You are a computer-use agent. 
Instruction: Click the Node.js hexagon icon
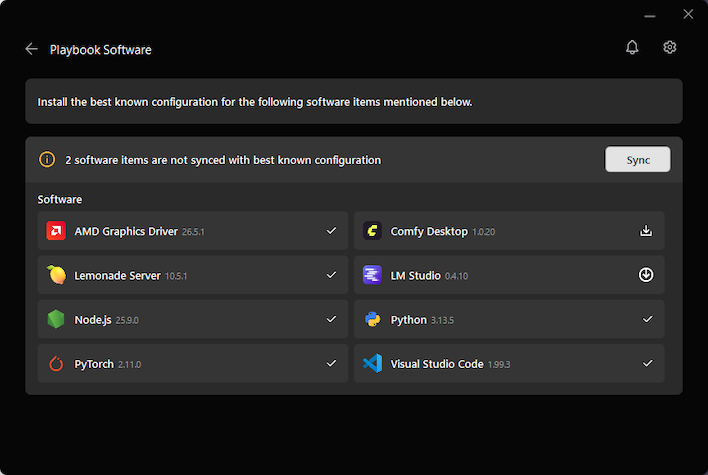[x=56, y=319]
